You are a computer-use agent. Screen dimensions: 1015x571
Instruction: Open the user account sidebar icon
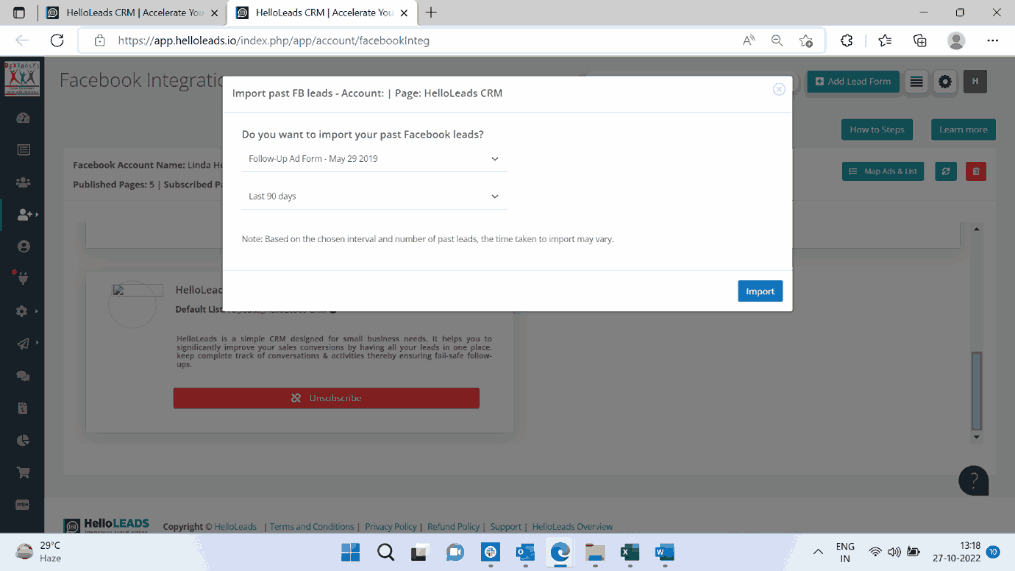[23, 247]
